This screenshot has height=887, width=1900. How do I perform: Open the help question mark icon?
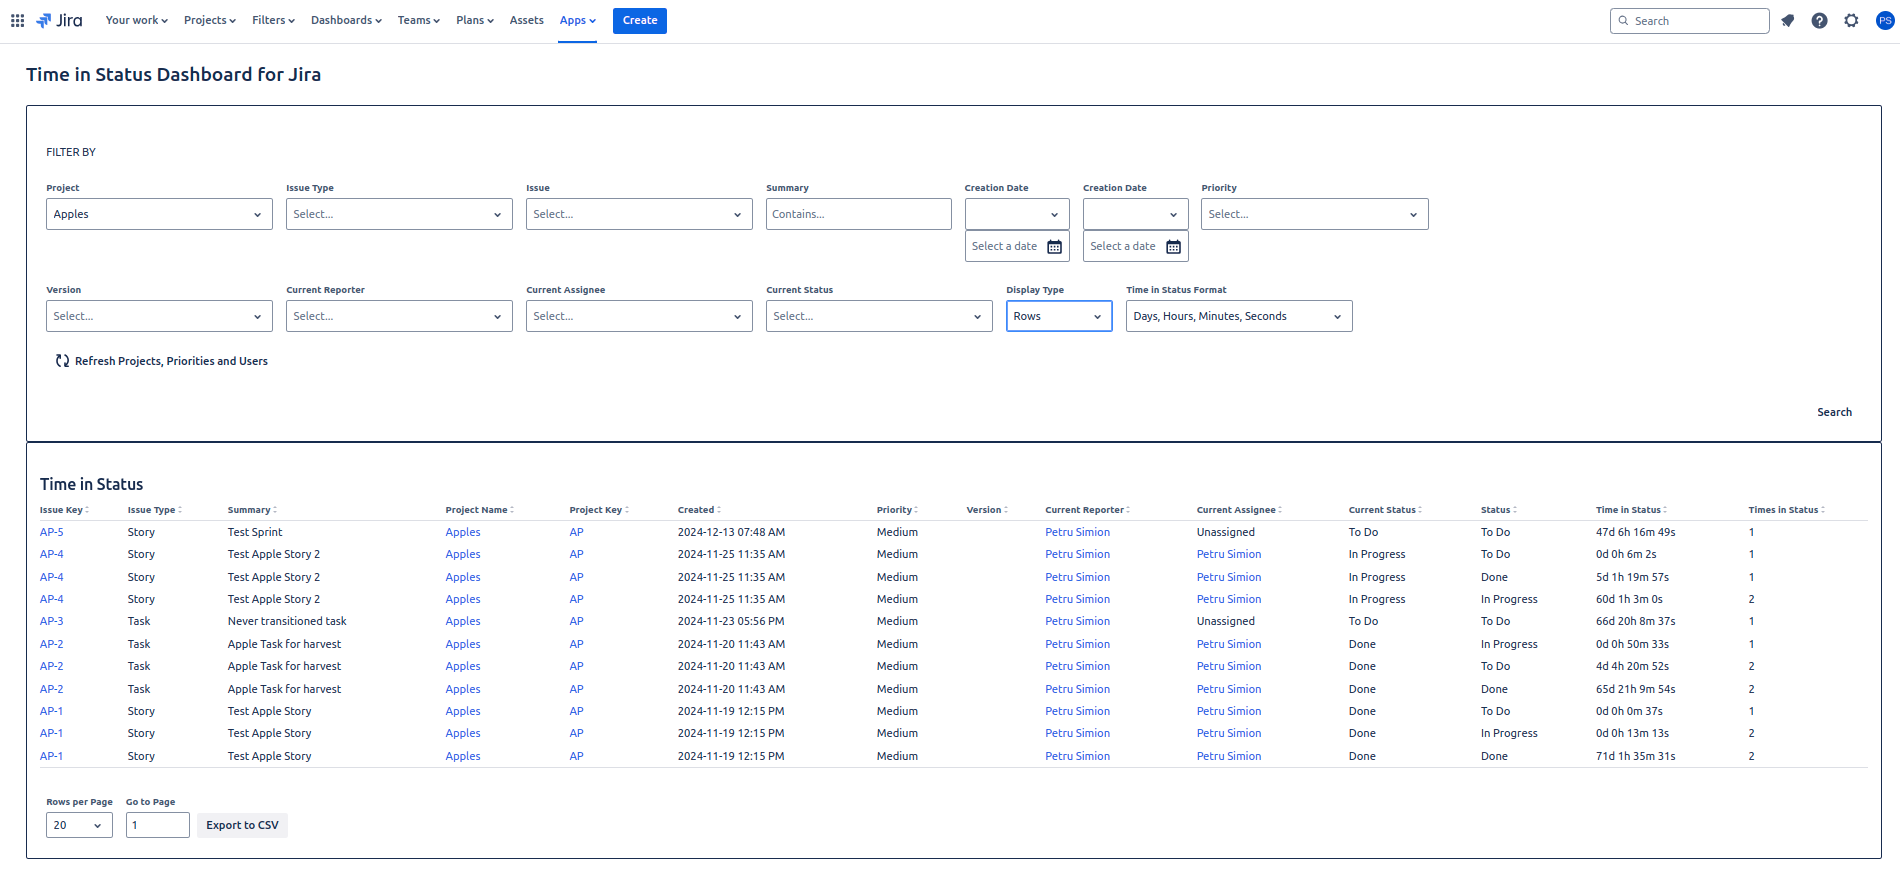[1819, 21]
